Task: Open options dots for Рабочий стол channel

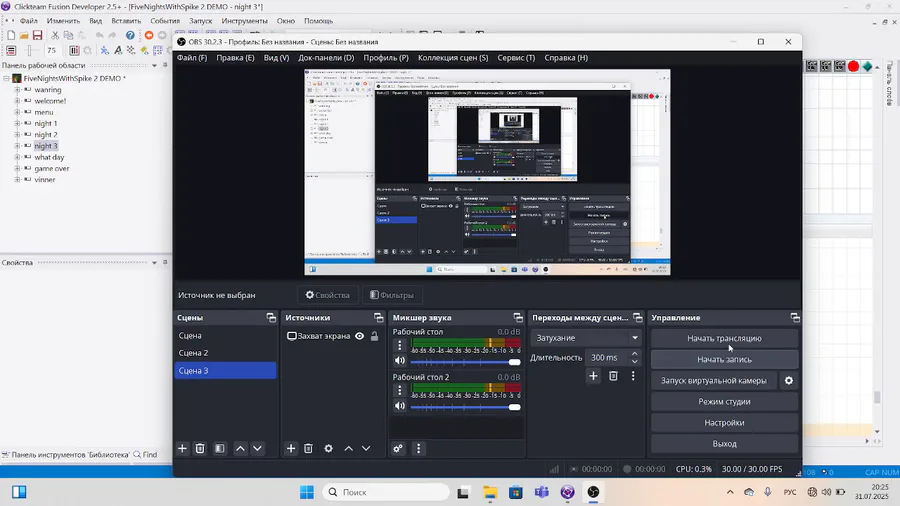Action: coord(400,345)
